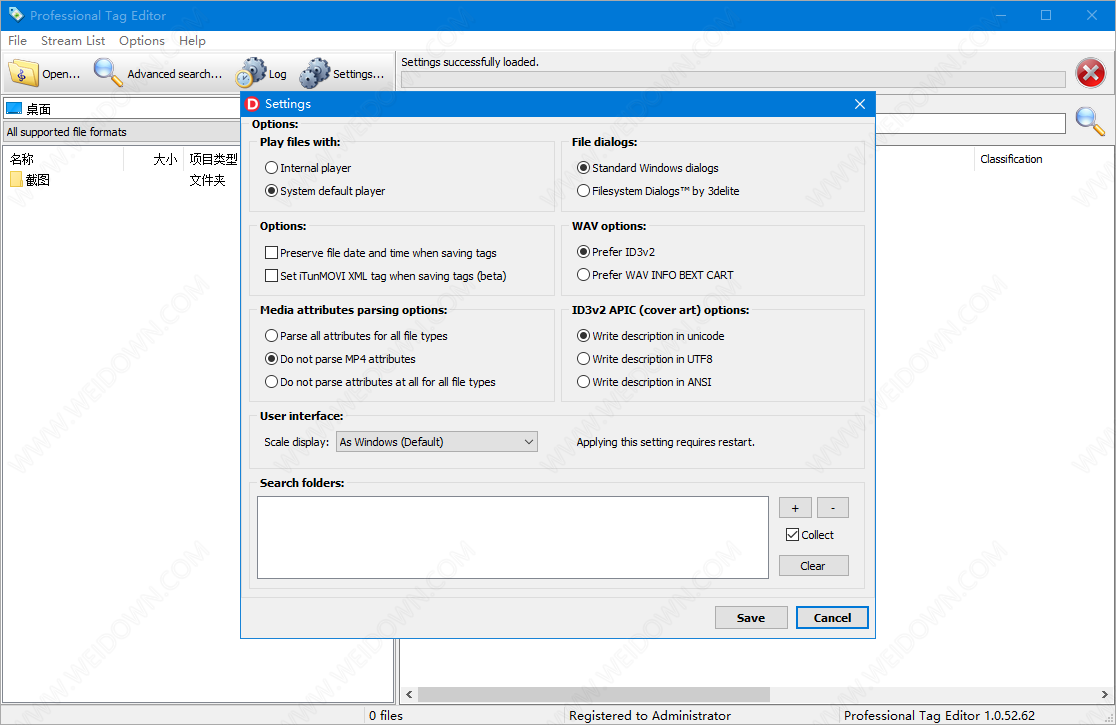Open the Log gear-clock icon
Viewport: 1116px width, 725px height.
pos(251,73)
